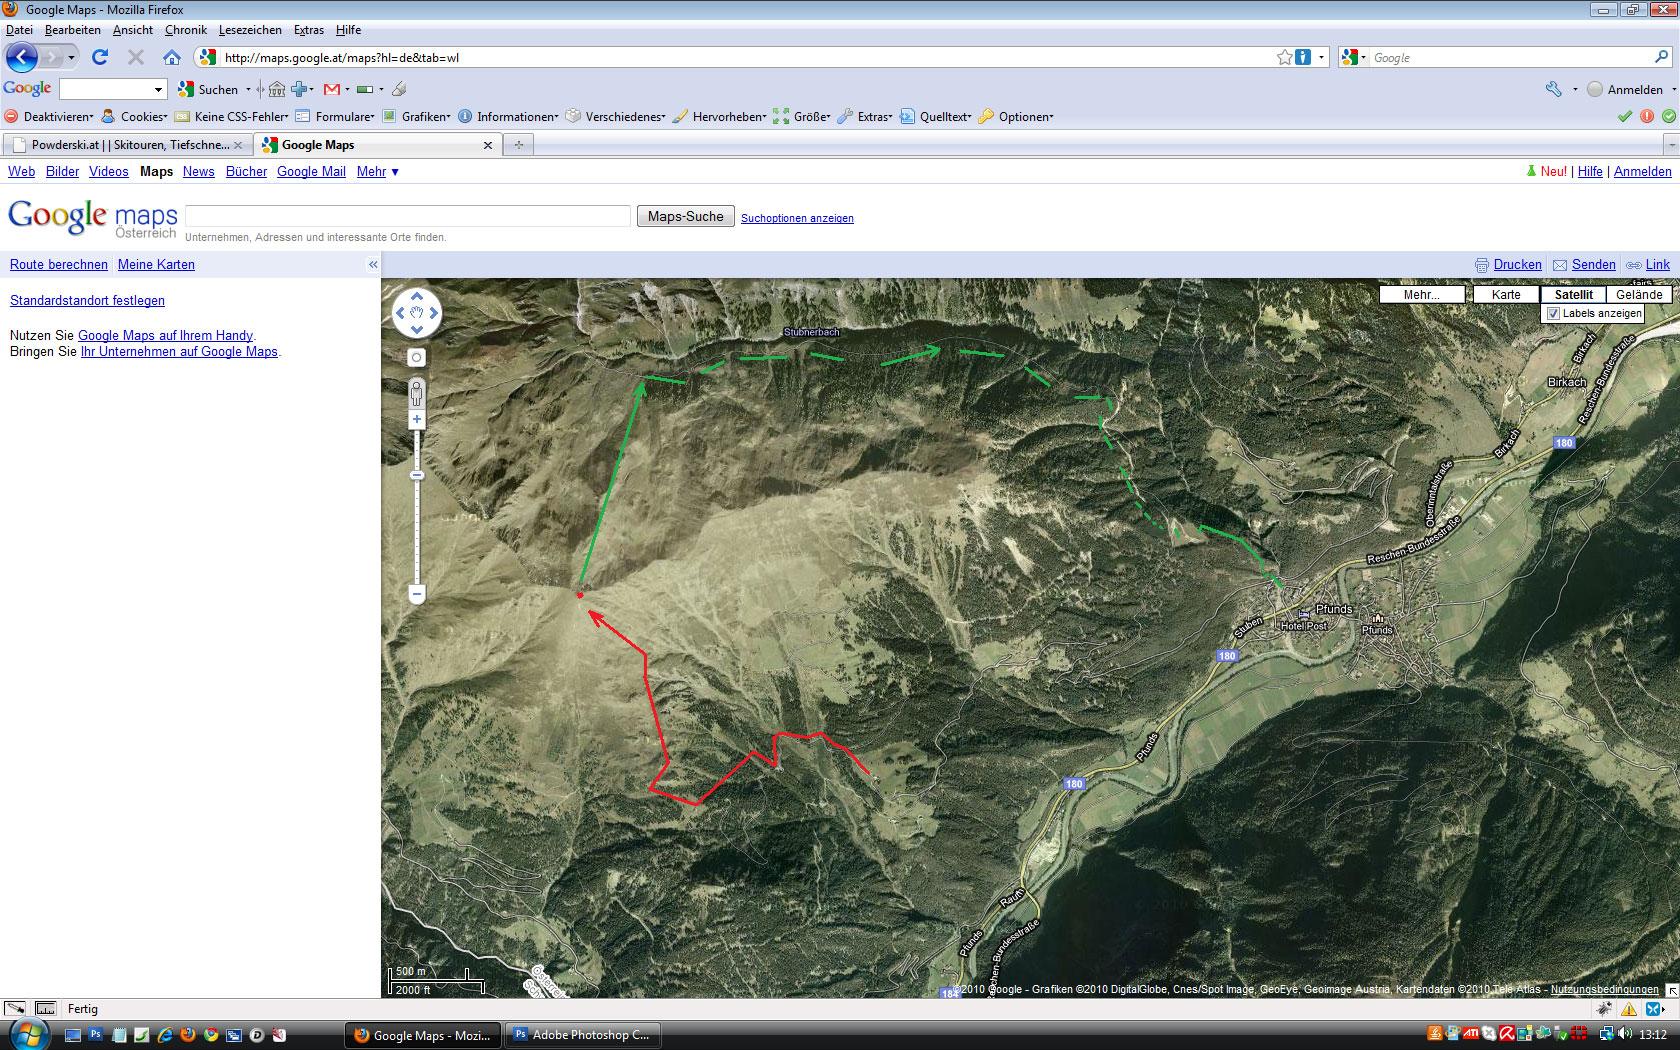Pan the map right with the east arrow
1680x1050 pixels.
pos(433,313)
